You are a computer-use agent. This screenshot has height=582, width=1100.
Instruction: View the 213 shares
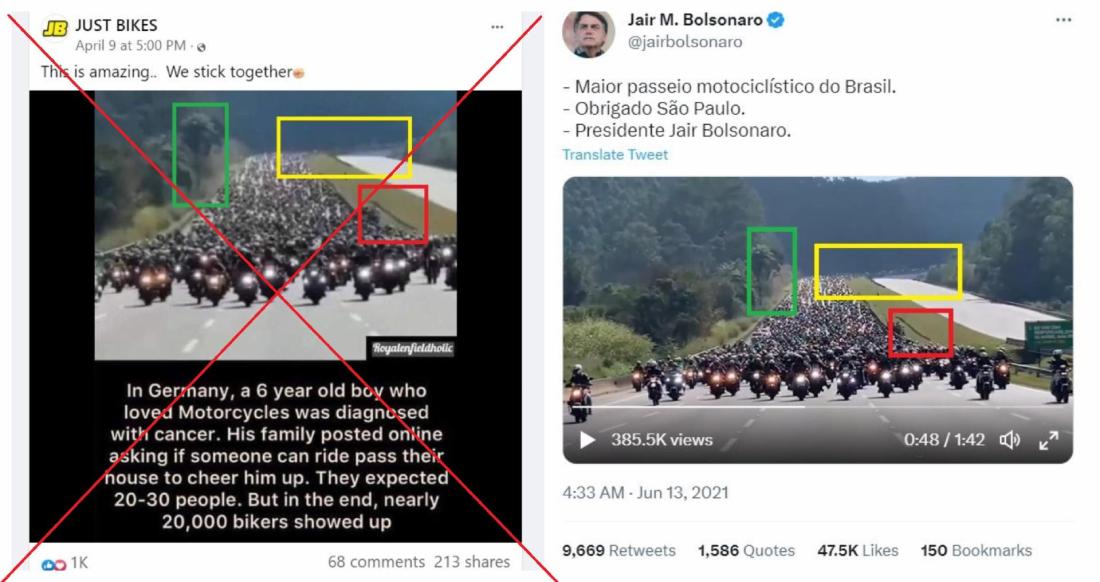[x=471, y=562]
